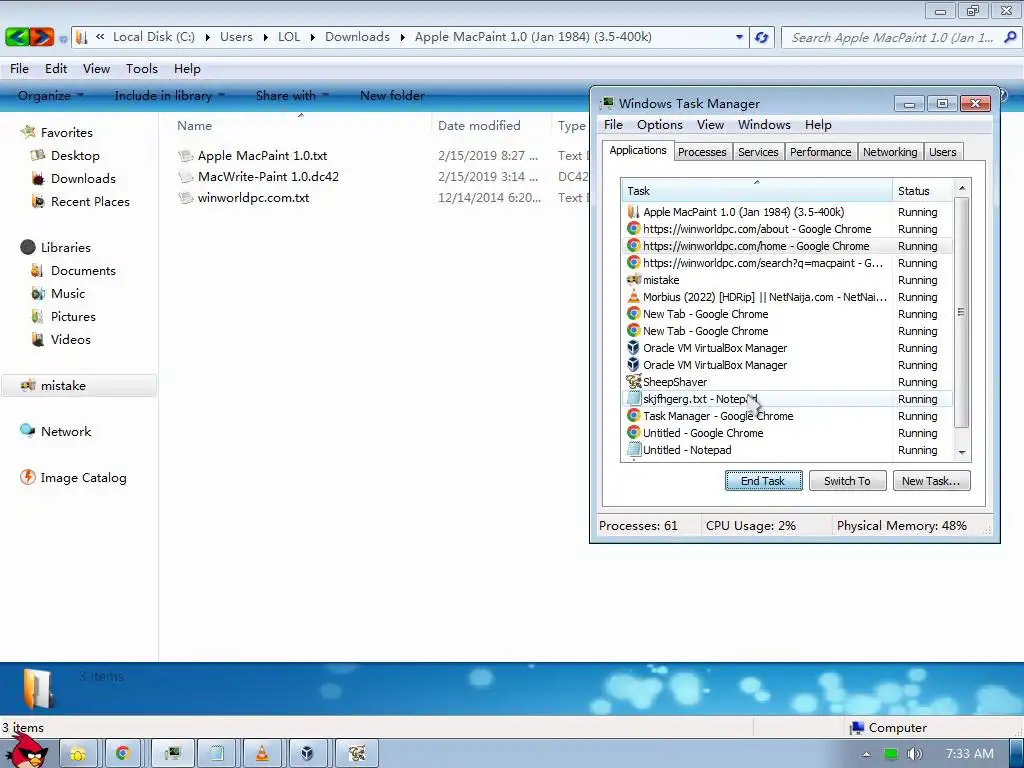Open Pictures library
Viewport: 1024px width, 768px height.
(72, 317)
